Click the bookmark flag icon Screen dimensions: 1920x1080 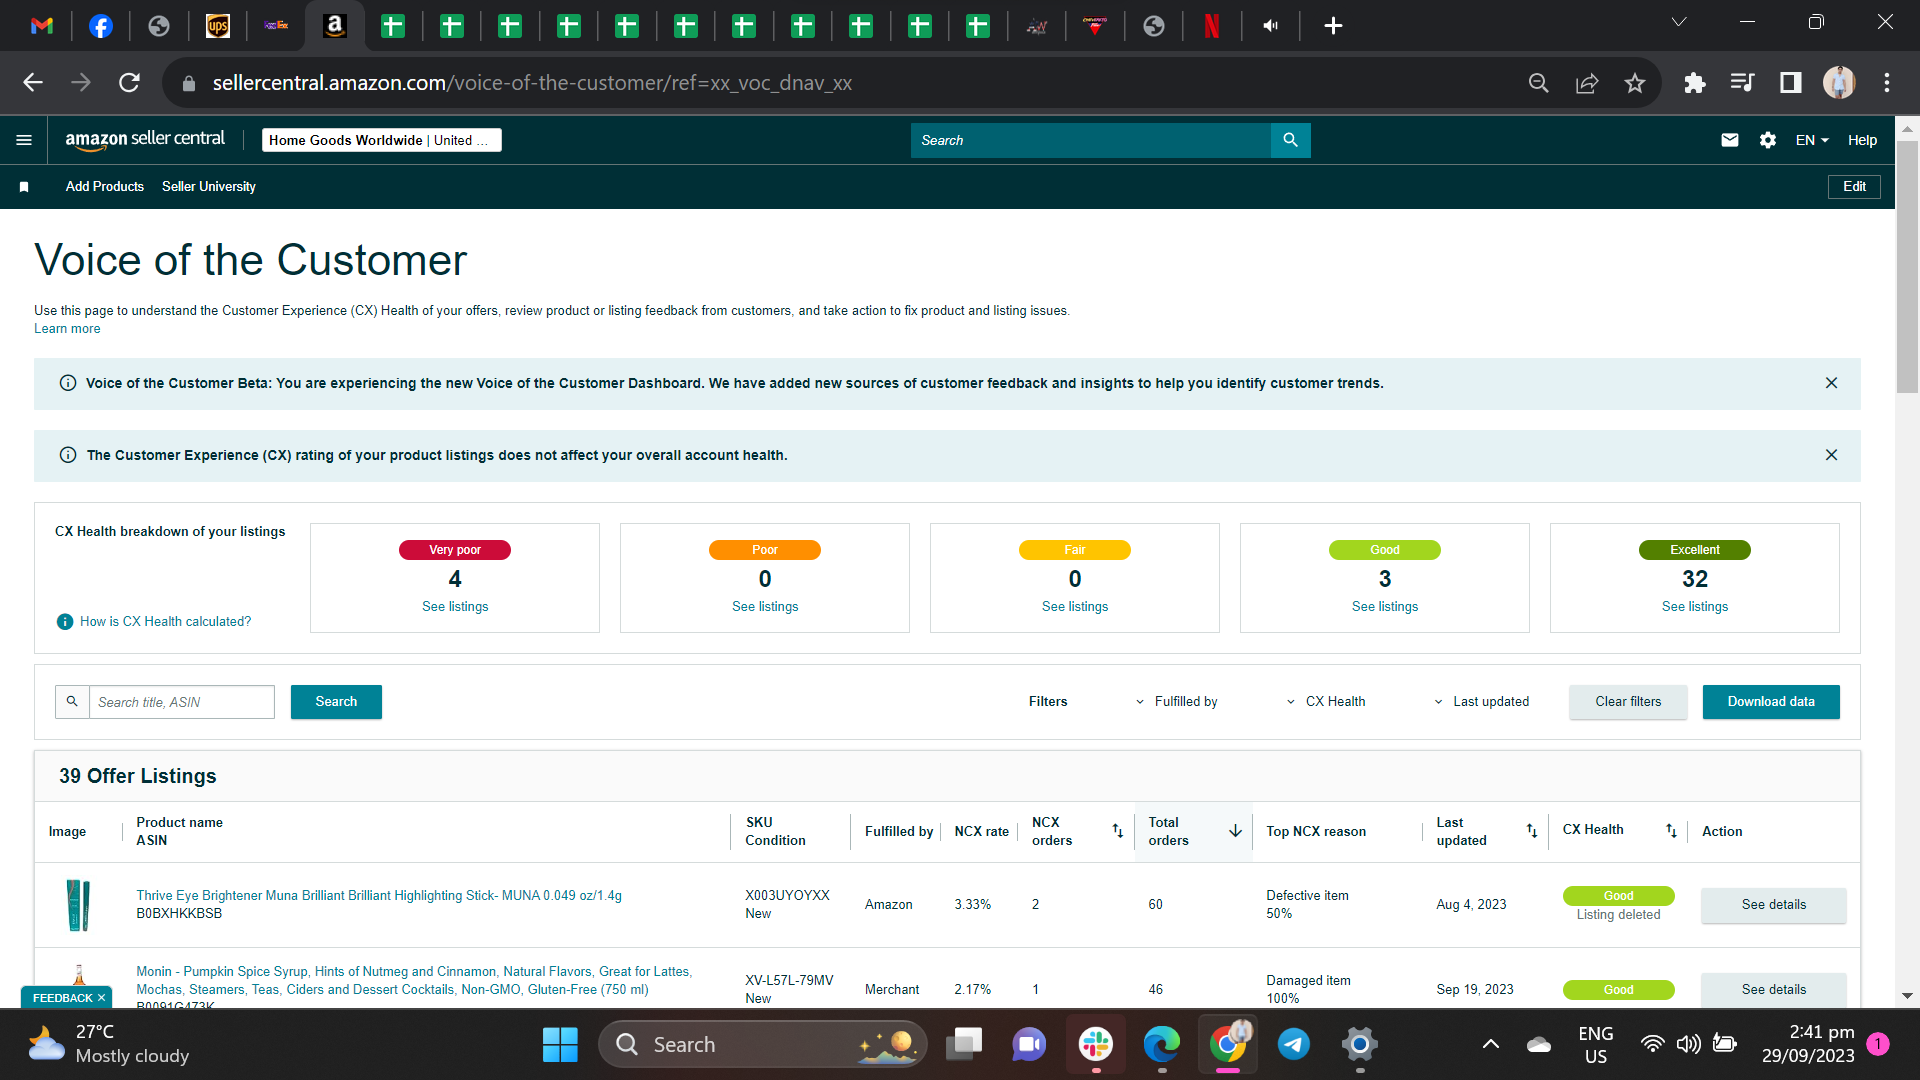(24, 187)
